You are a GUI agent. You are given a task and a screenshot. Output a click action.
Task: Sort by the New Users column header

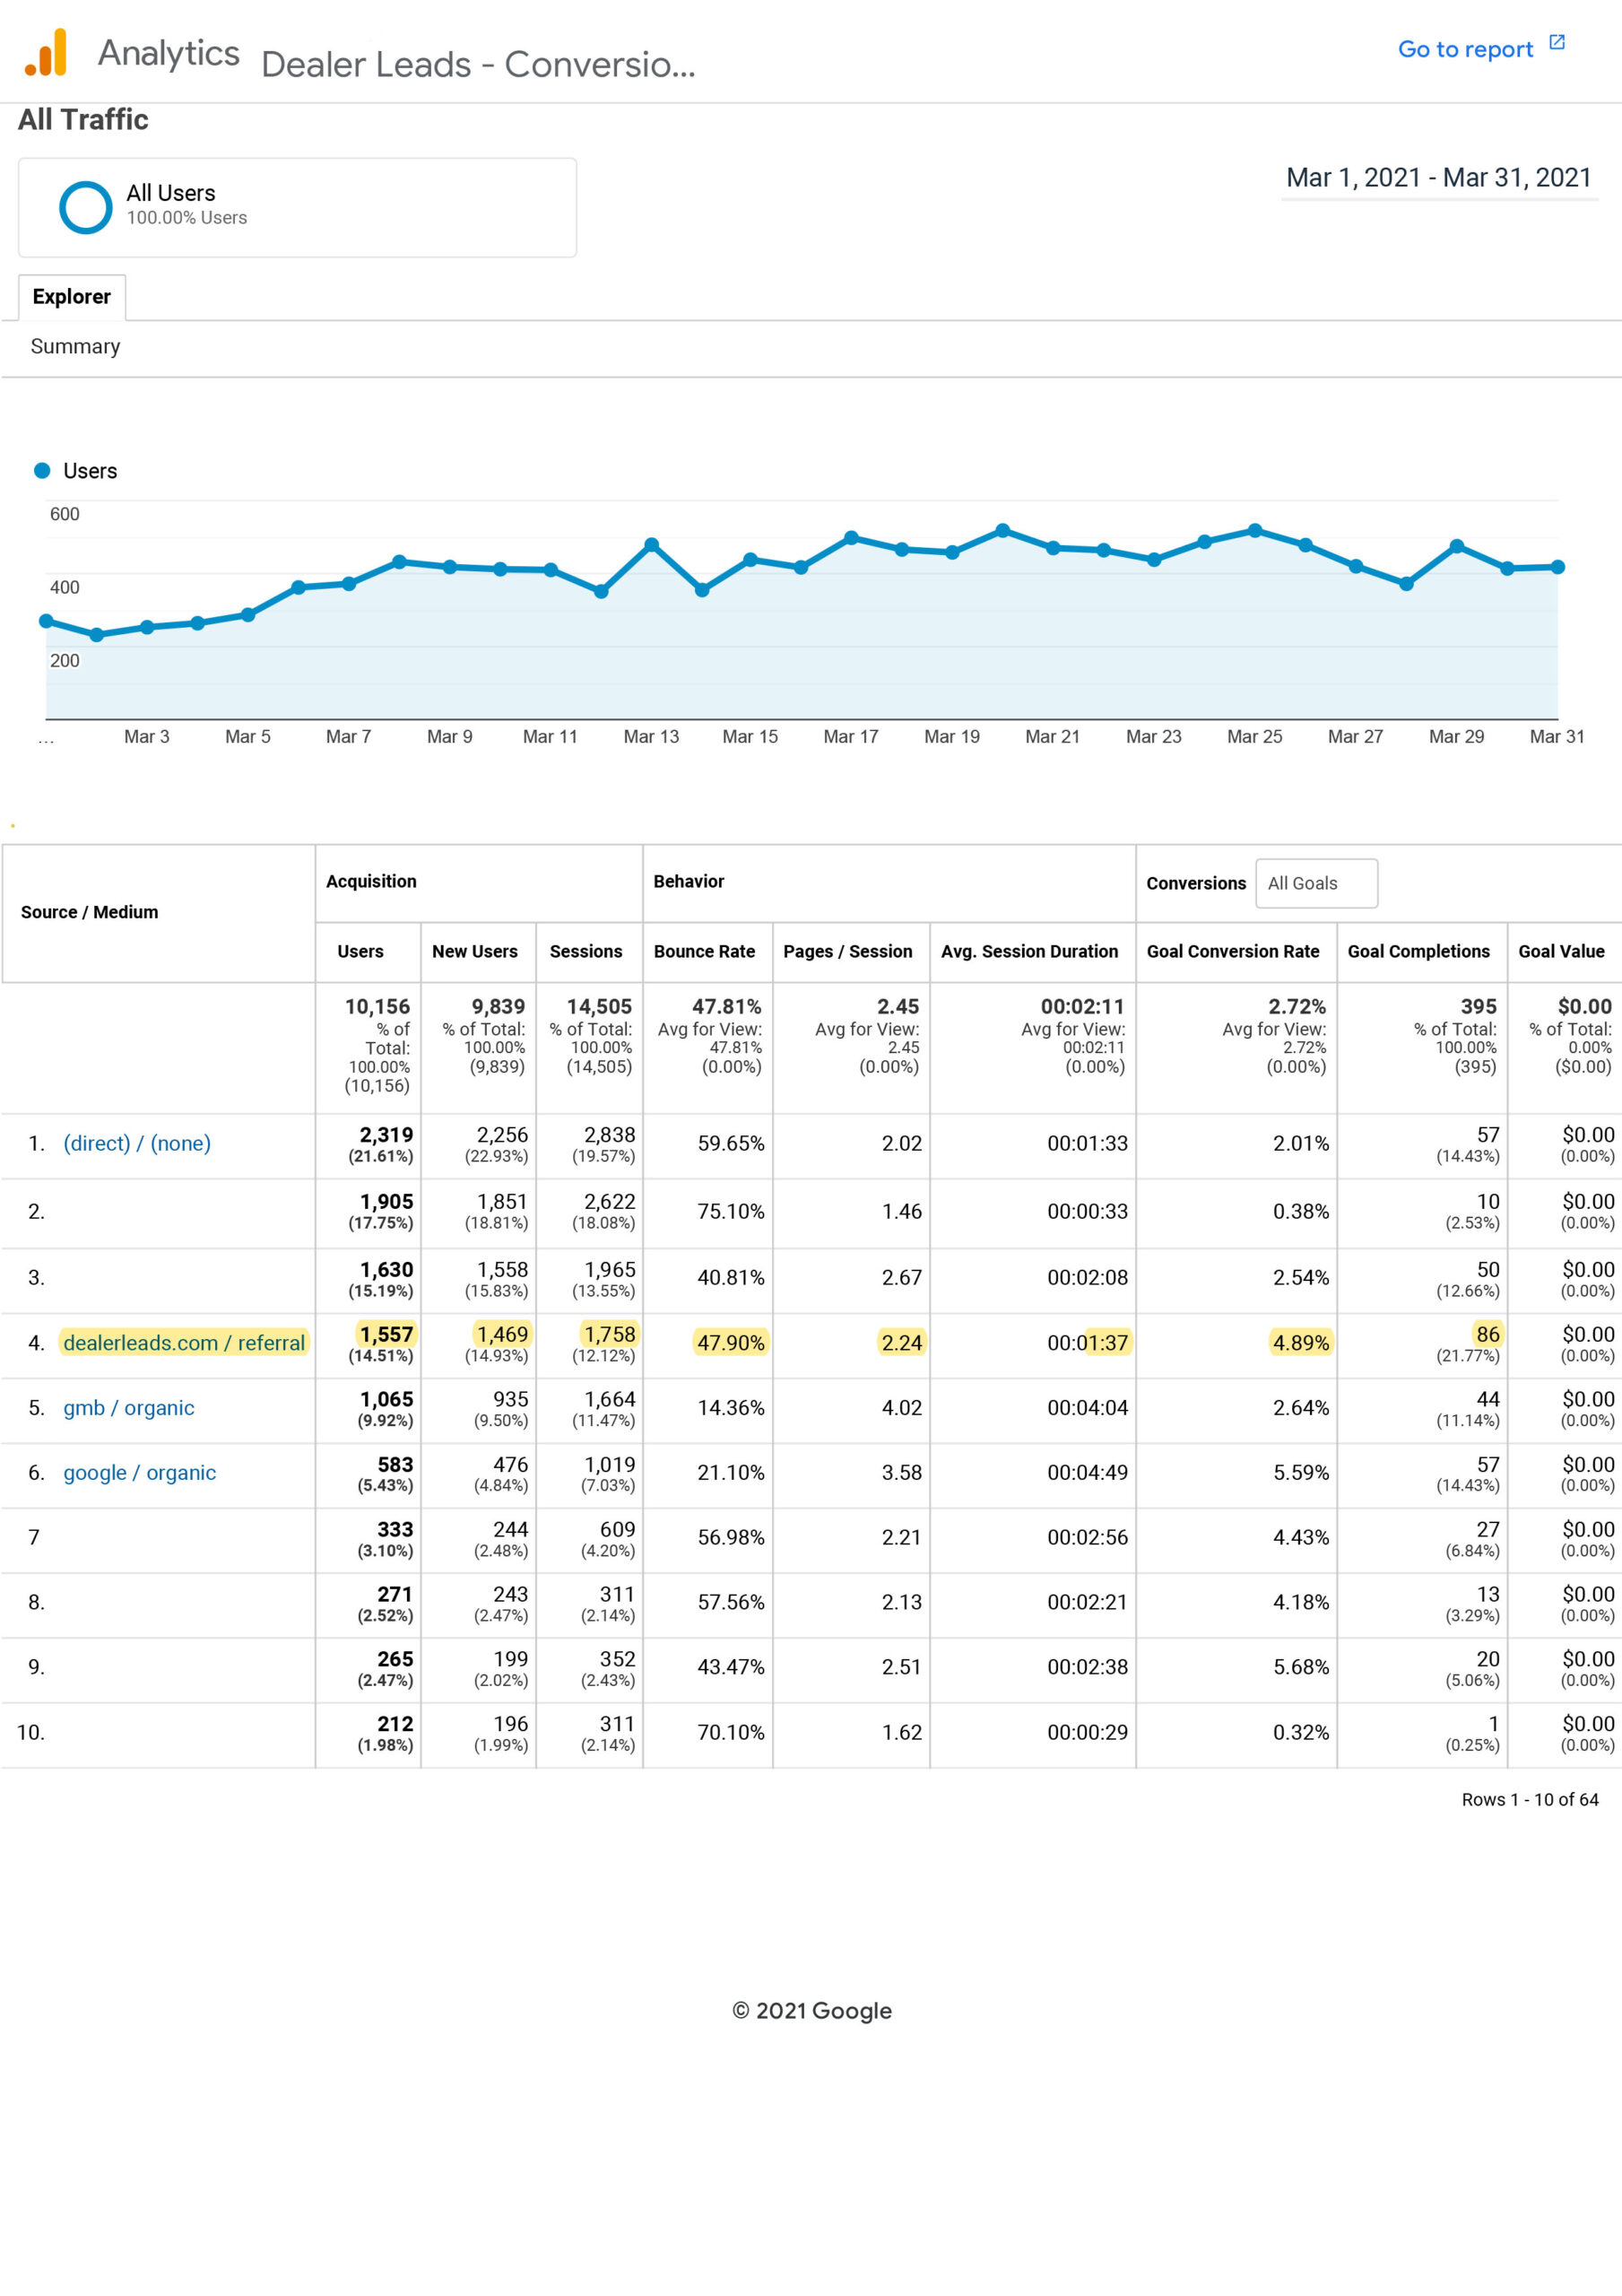pyautogui.click(x=475, y=951)
